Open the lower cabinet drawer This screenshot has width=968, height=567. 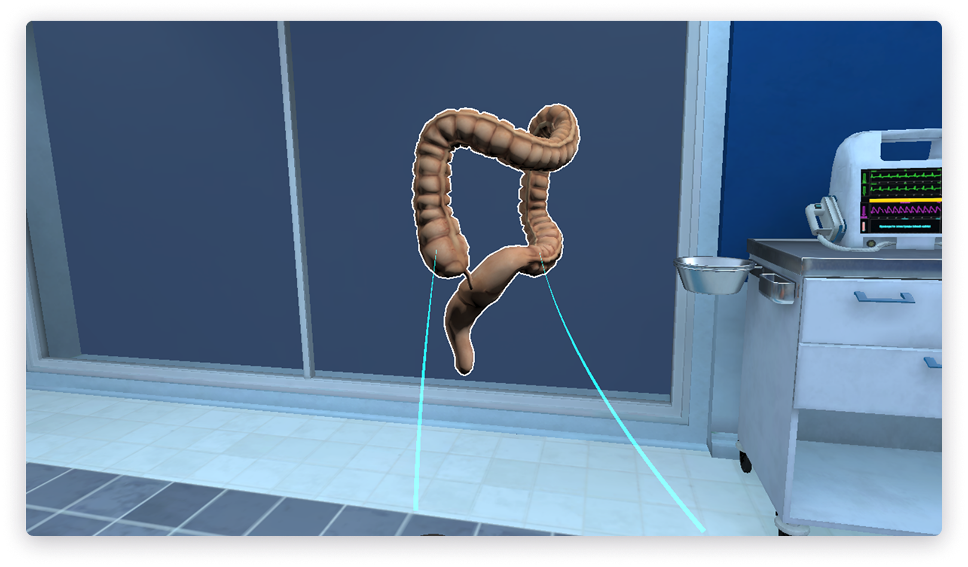click(x=931, y=362)
